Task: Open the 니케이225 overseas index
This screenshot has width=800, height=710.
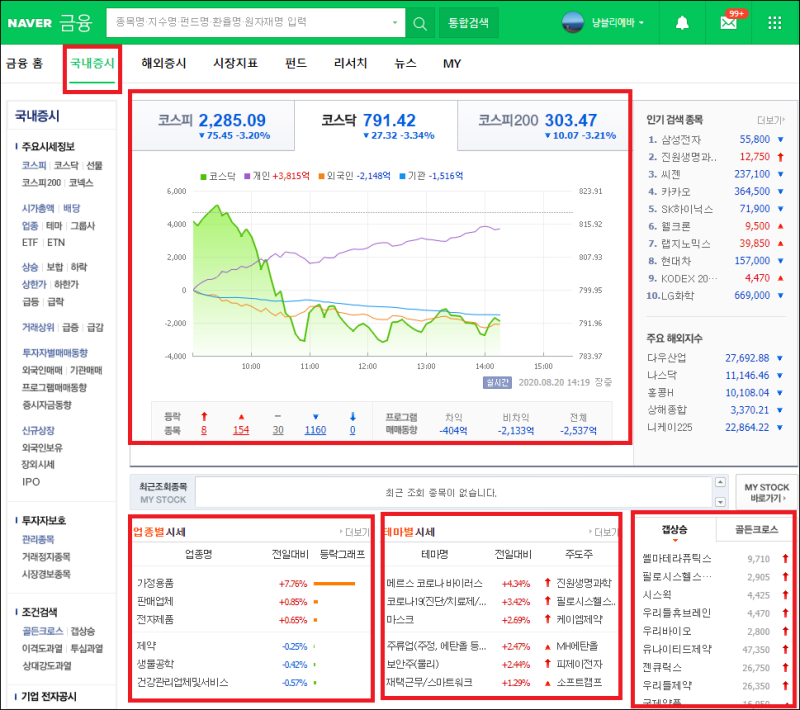Action: click(x=669, y=427)
